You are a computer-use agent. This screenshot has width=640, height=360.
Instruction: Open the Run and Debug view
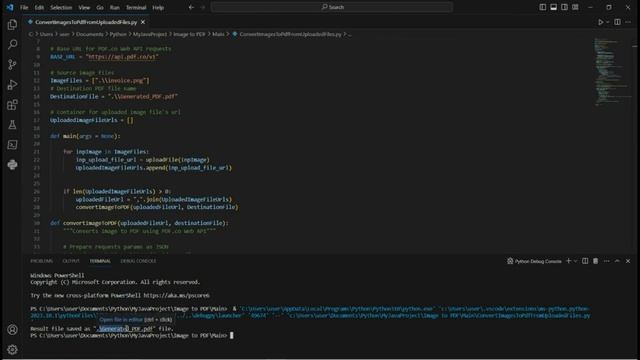click(x=12, y=84)
